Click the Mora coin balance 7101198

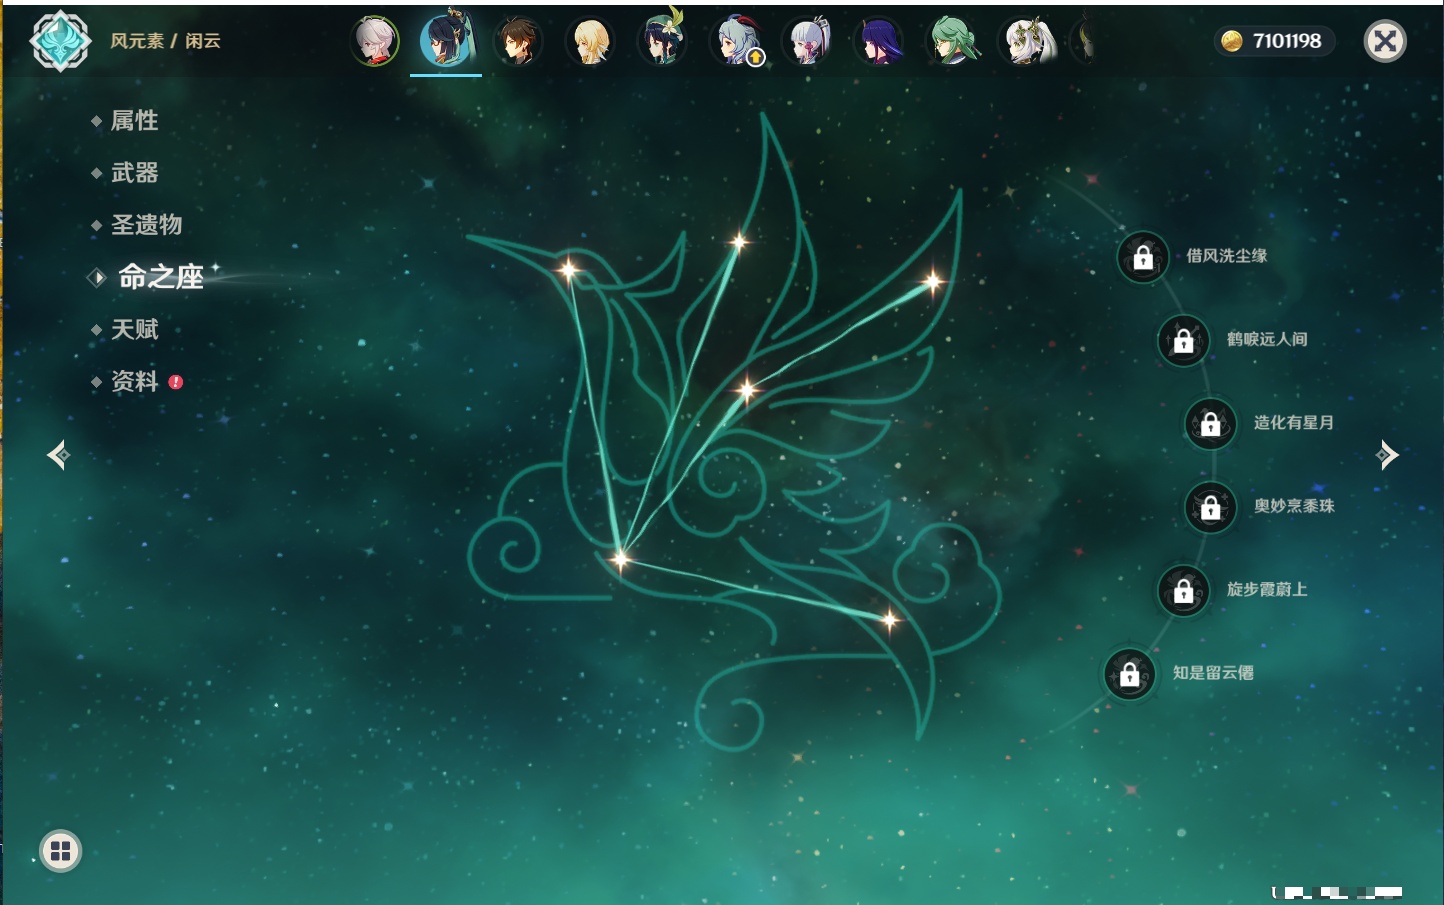pos(1274,41)
